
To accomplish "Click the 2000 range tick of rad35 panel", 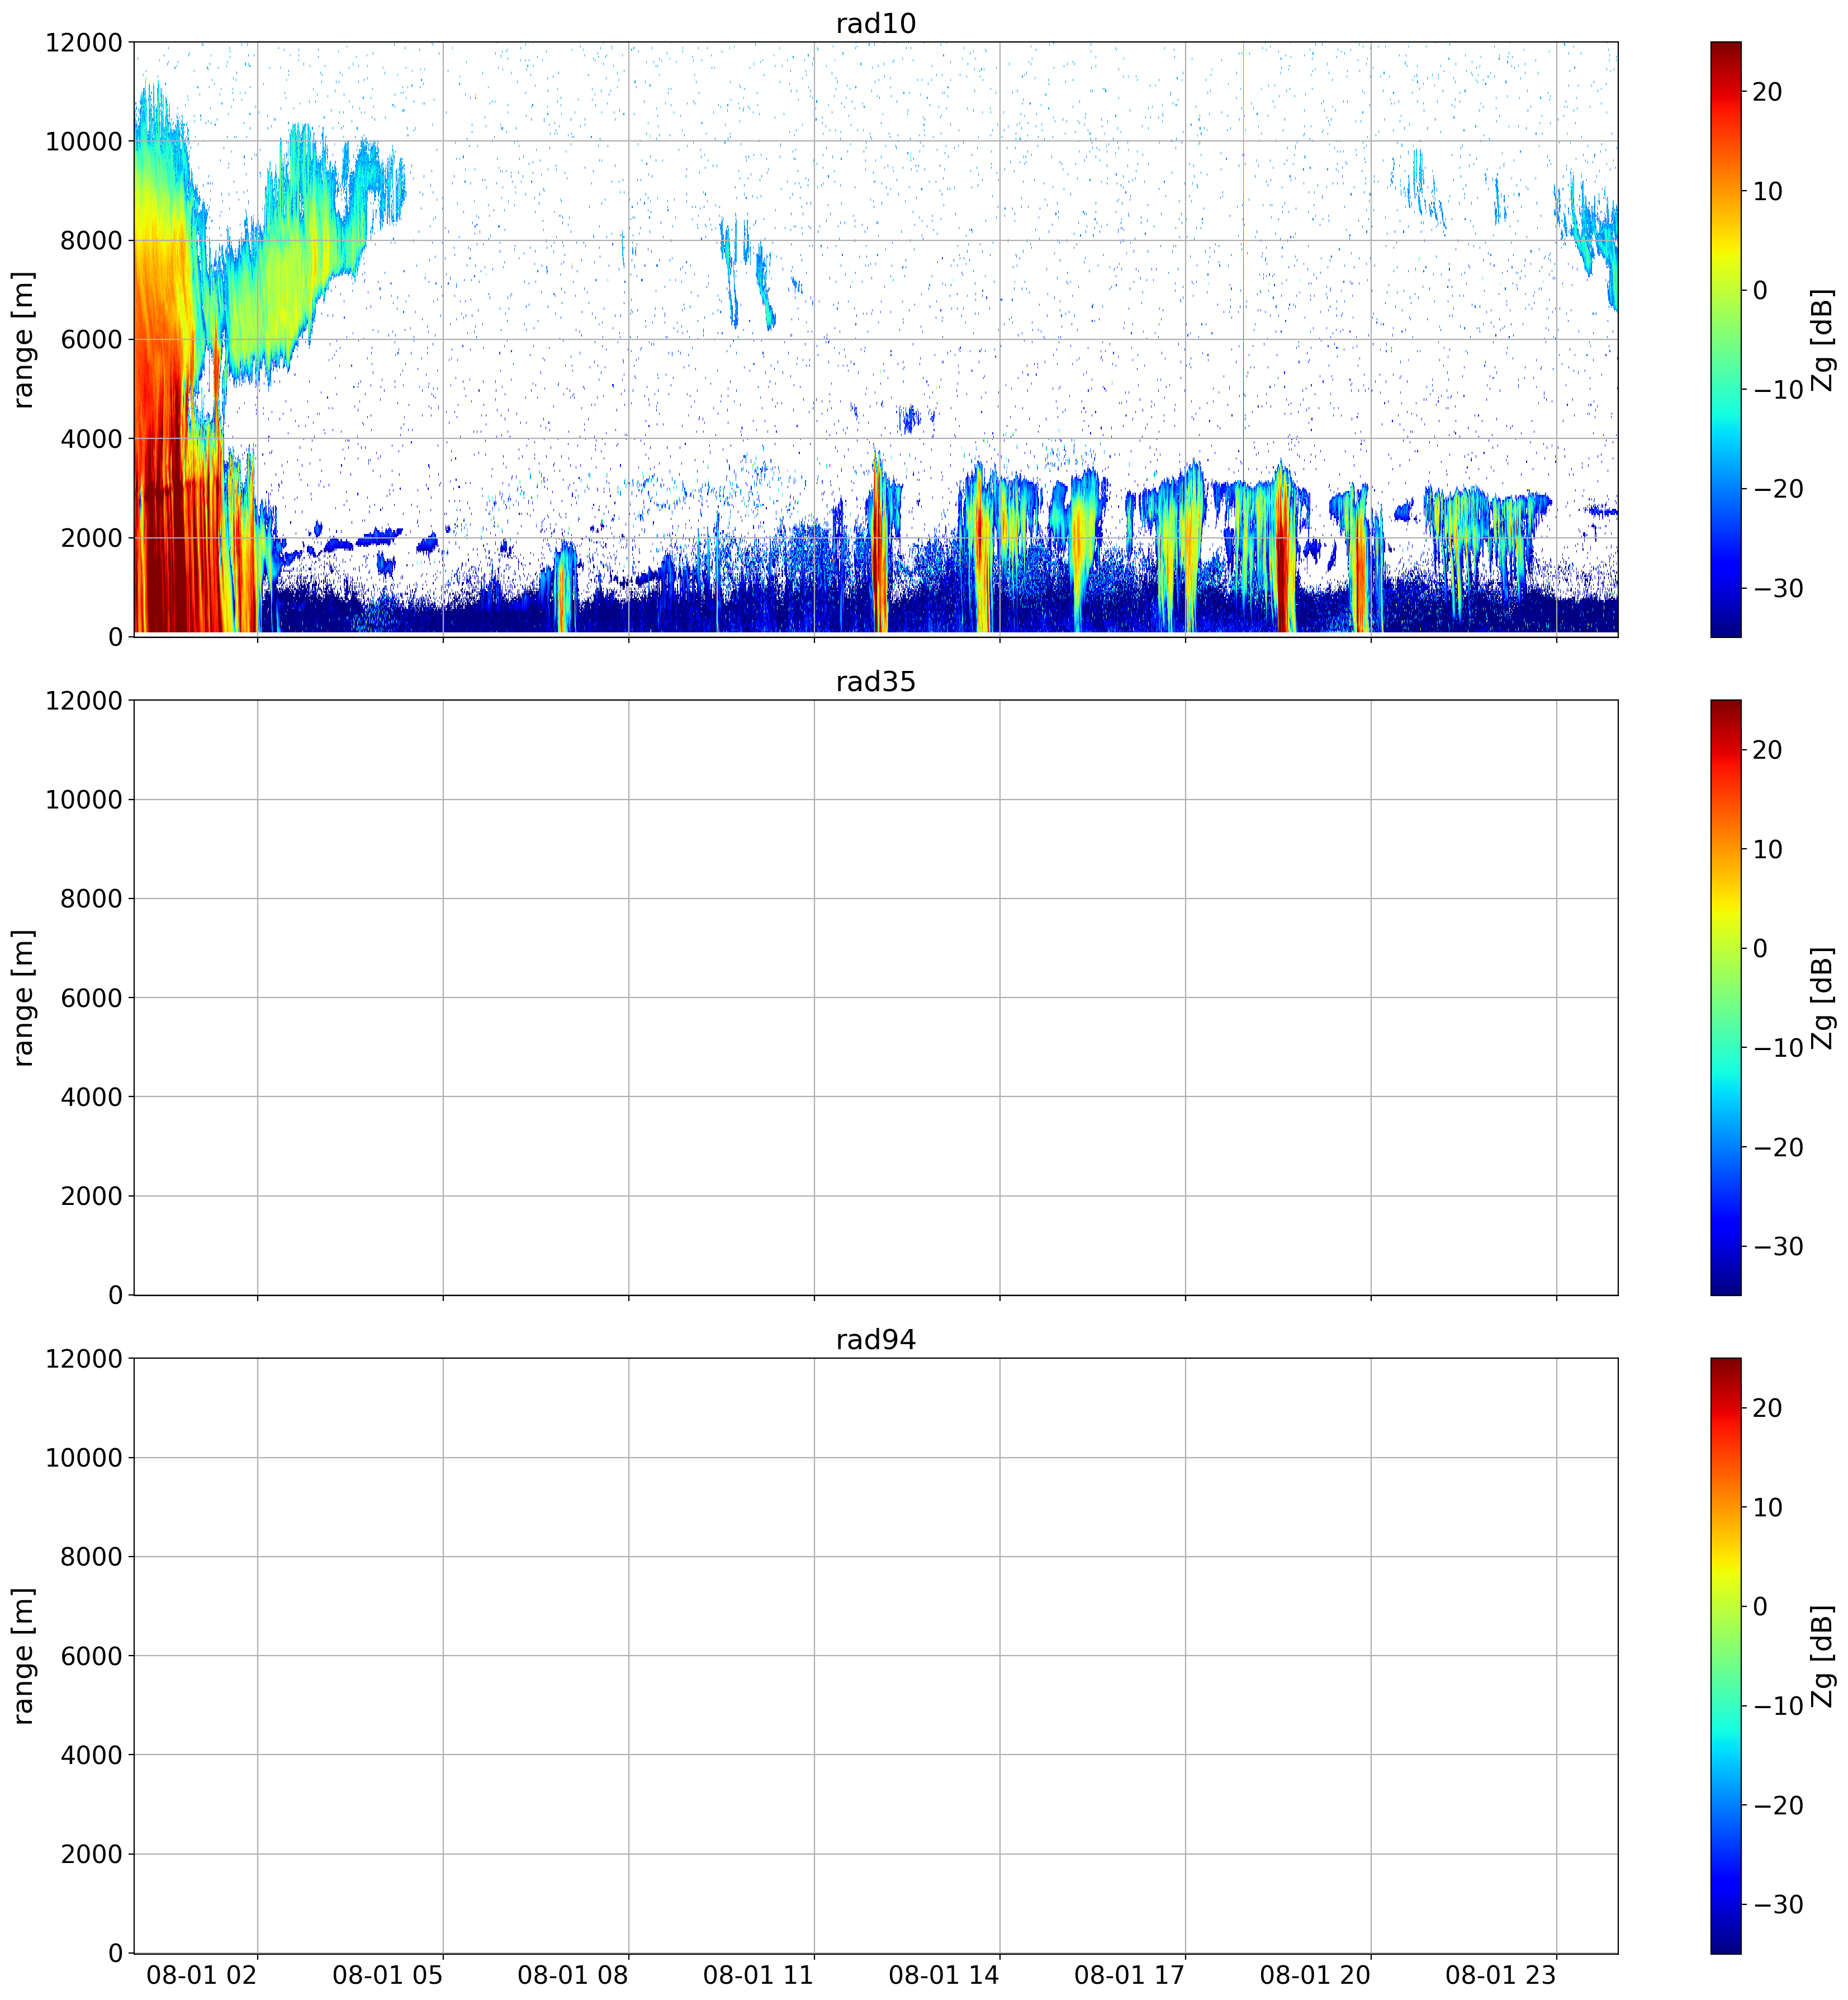I will coord(91,1196).
